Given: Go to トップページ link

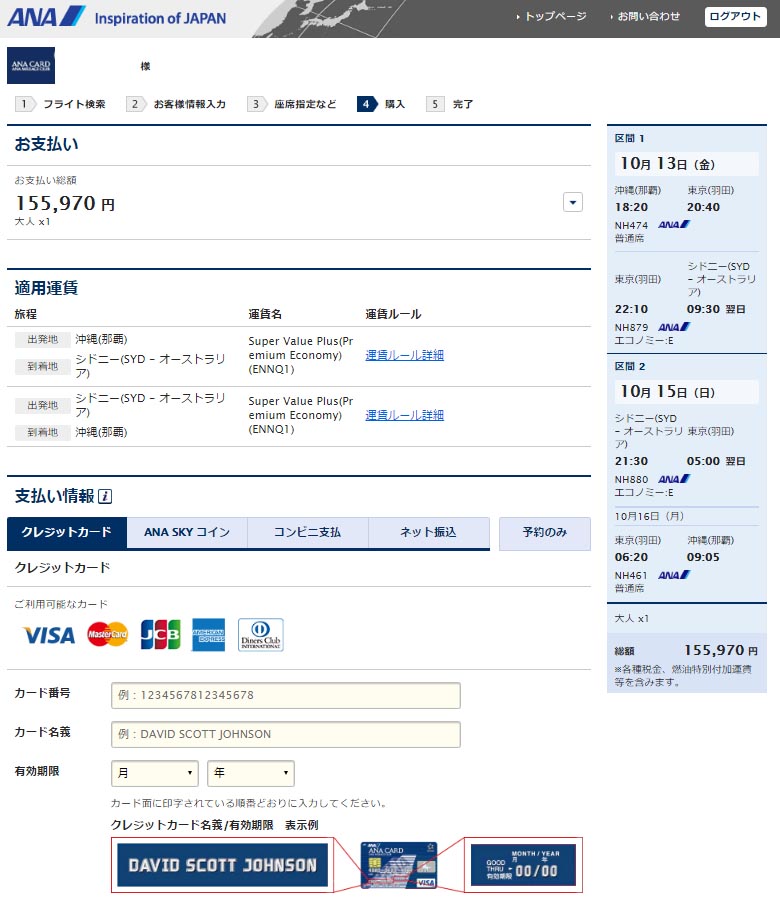Looking at the screenshot, I should click(x=554, y=17).
